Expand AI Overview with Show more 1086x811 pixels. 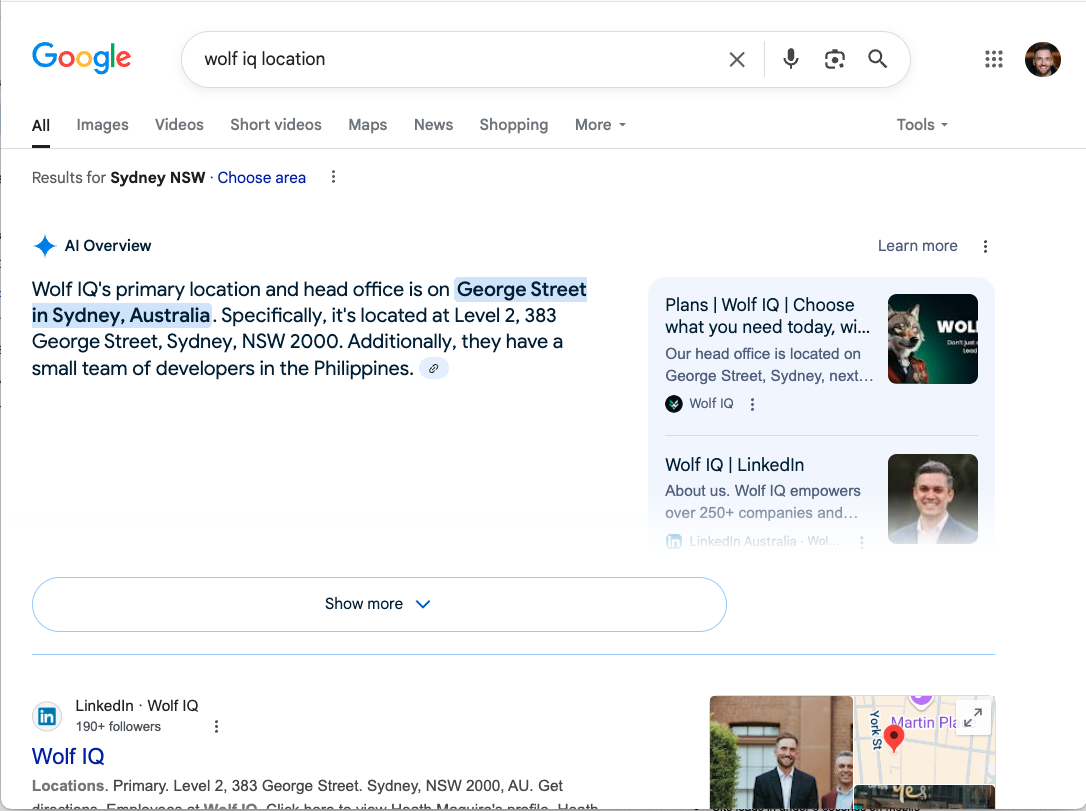379,604
